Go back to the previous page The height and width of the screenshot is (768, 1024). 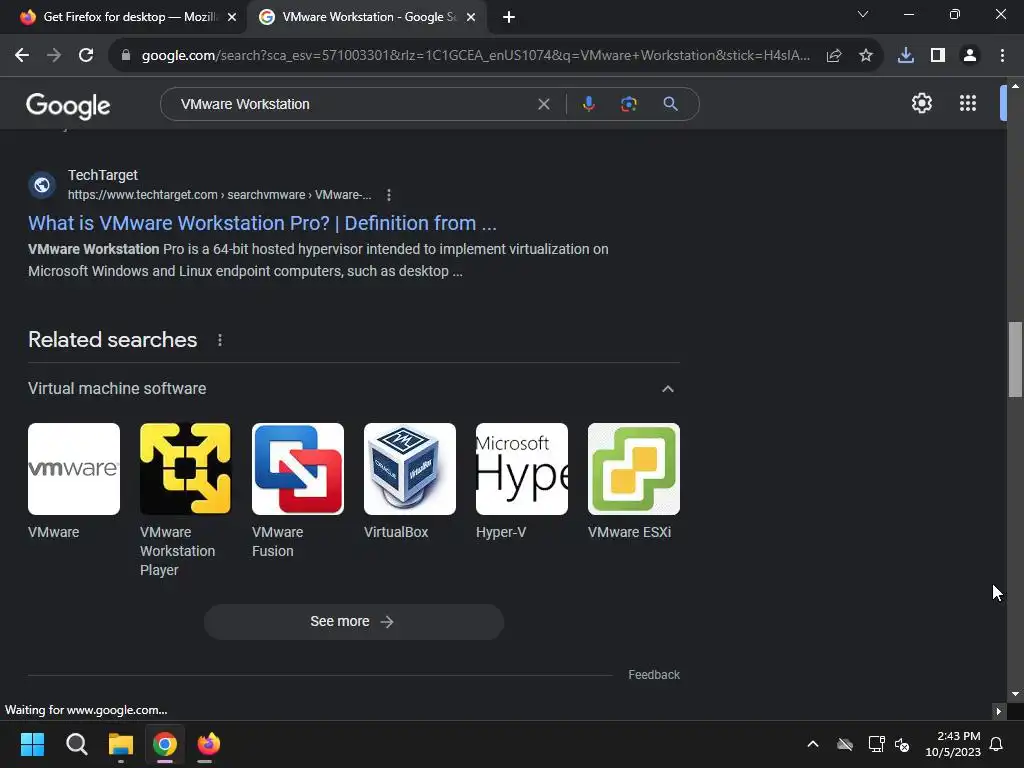coord(22,56)
